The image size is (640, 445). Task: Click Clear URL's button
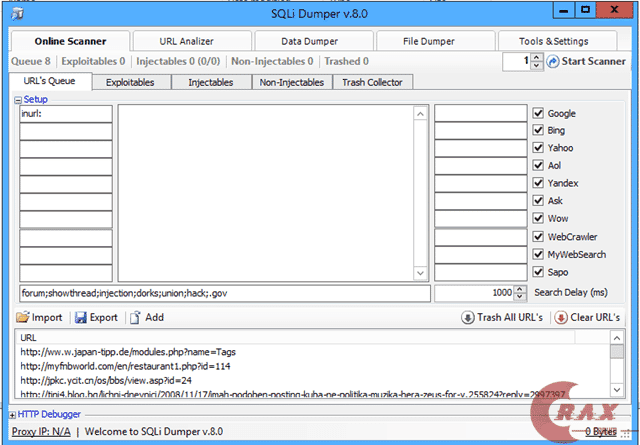pos(587,317)
